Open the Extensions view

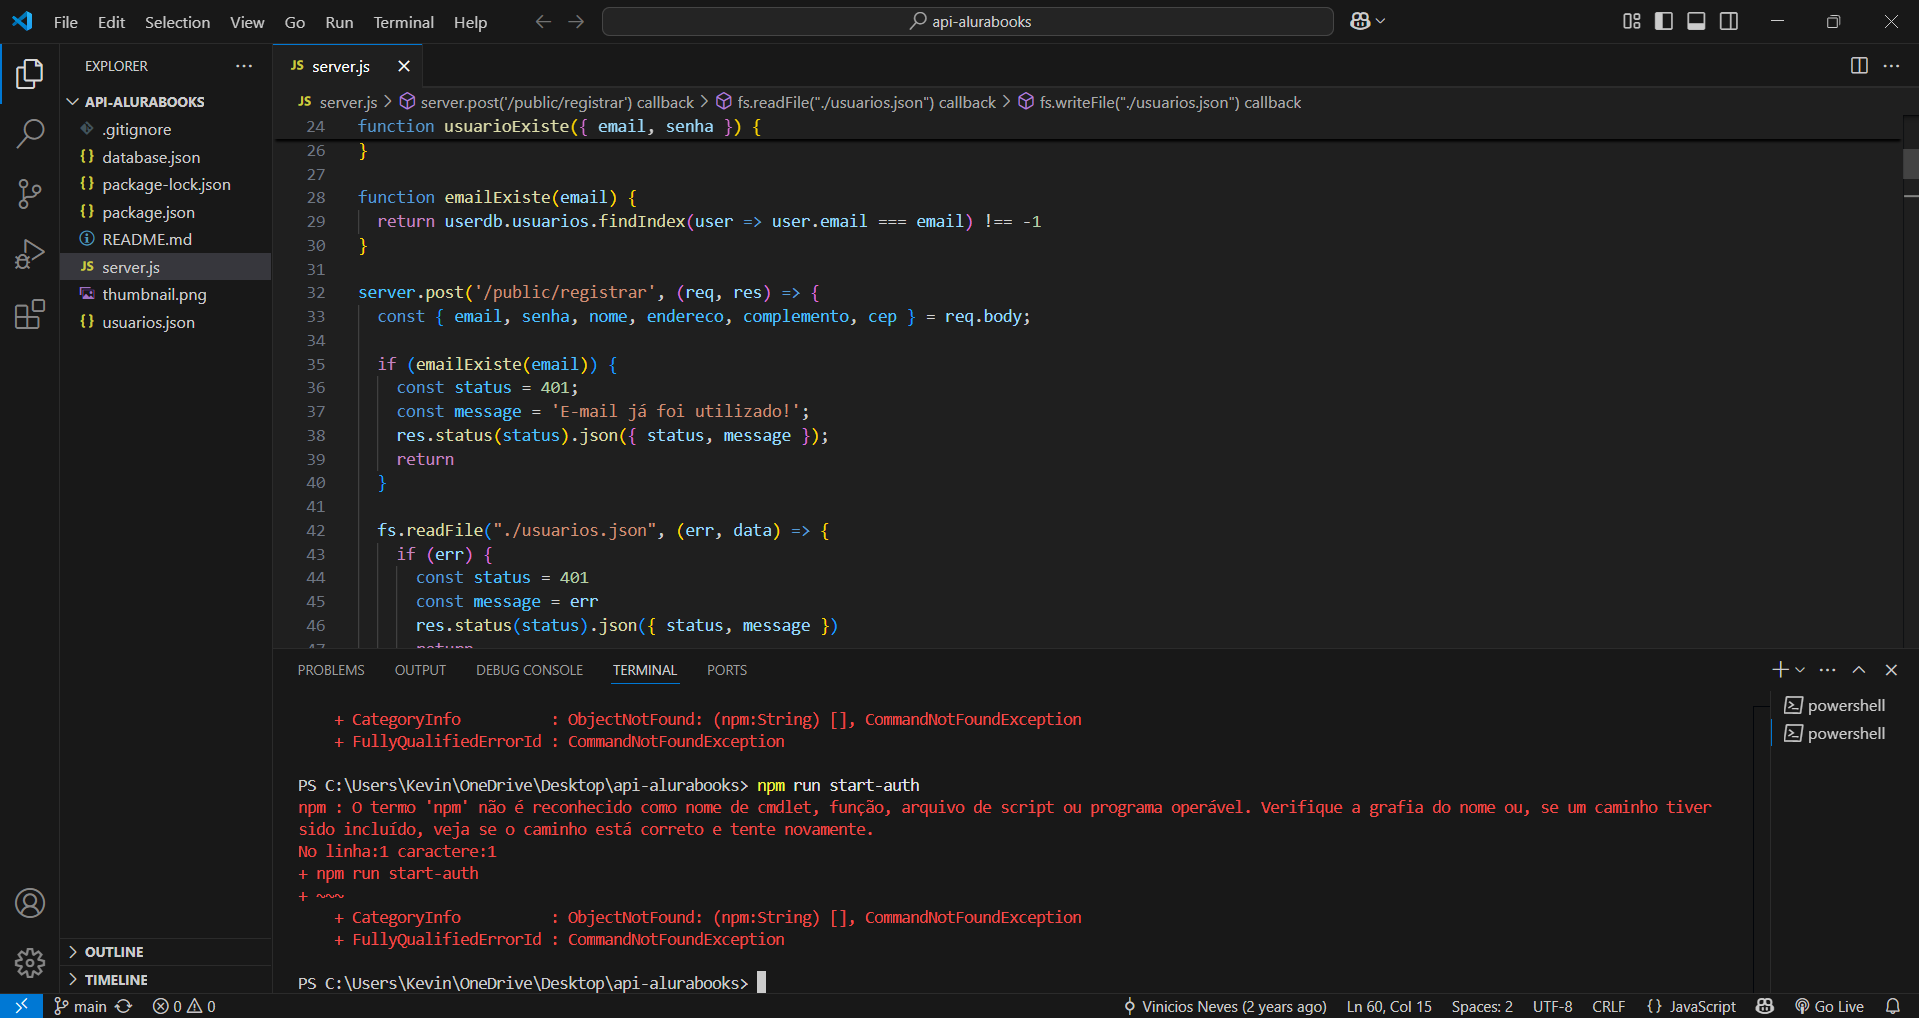(x=30, y=314)
